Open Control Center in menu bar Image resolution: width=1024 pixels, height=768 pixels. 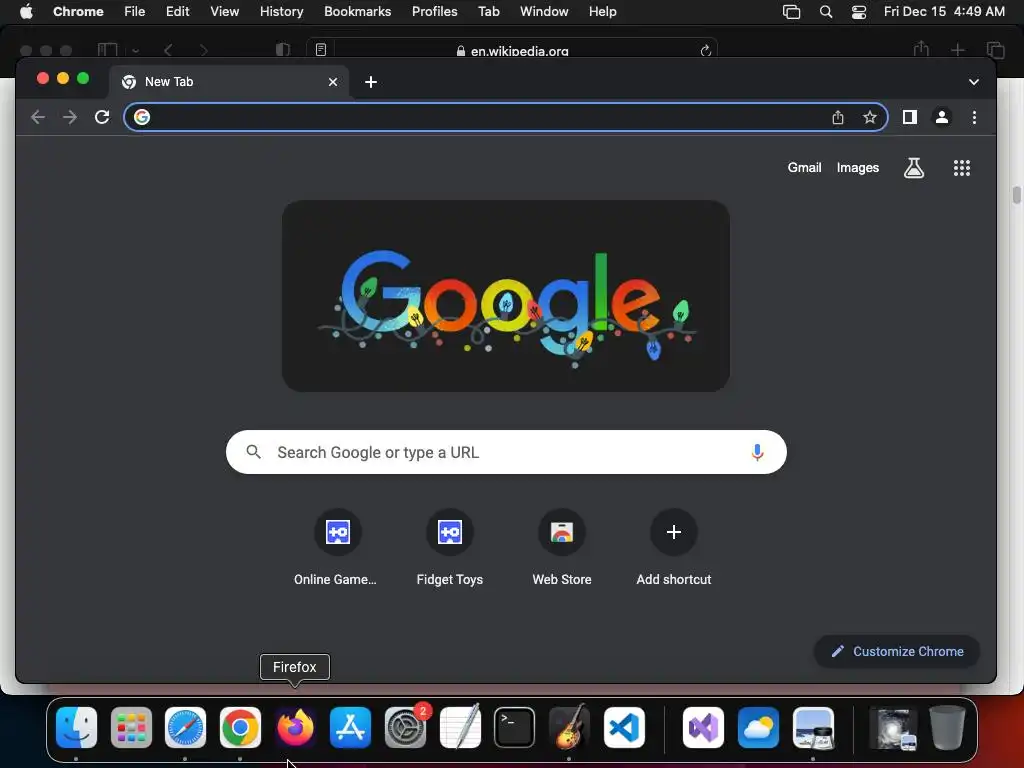[x=859, y=11]
